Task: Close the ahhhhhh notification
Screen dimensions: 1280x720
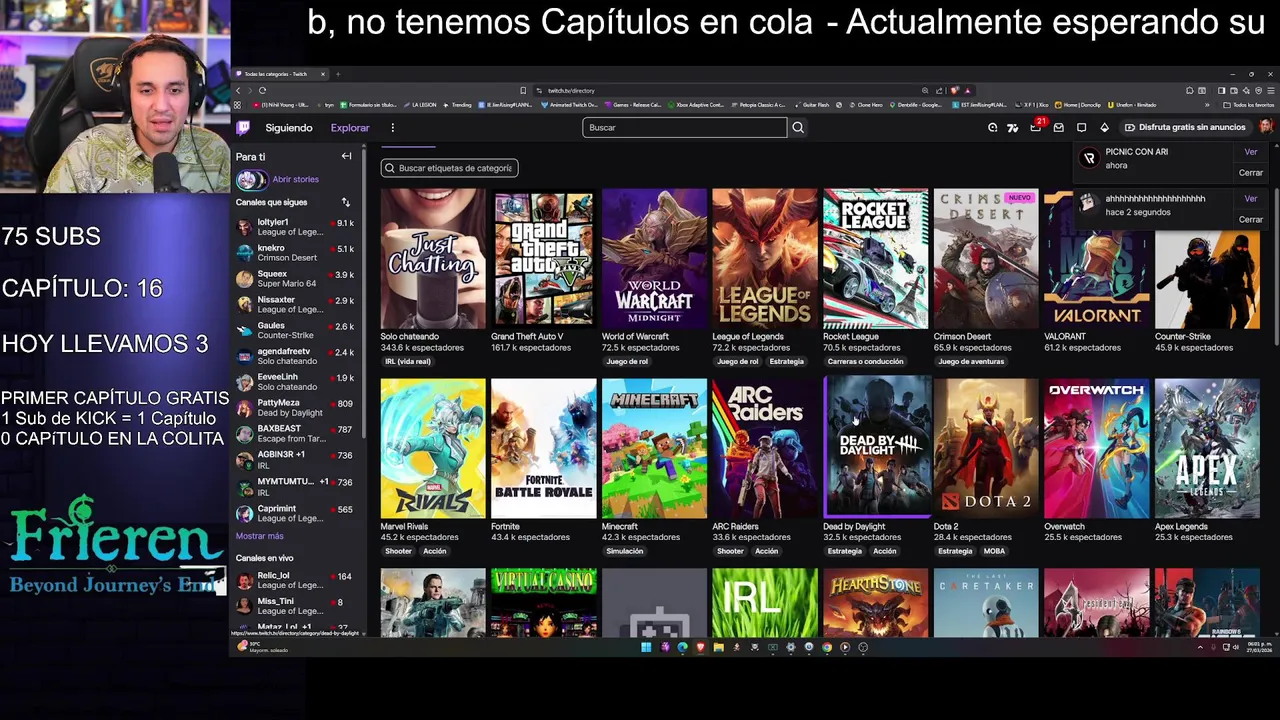Action: 1251,220
